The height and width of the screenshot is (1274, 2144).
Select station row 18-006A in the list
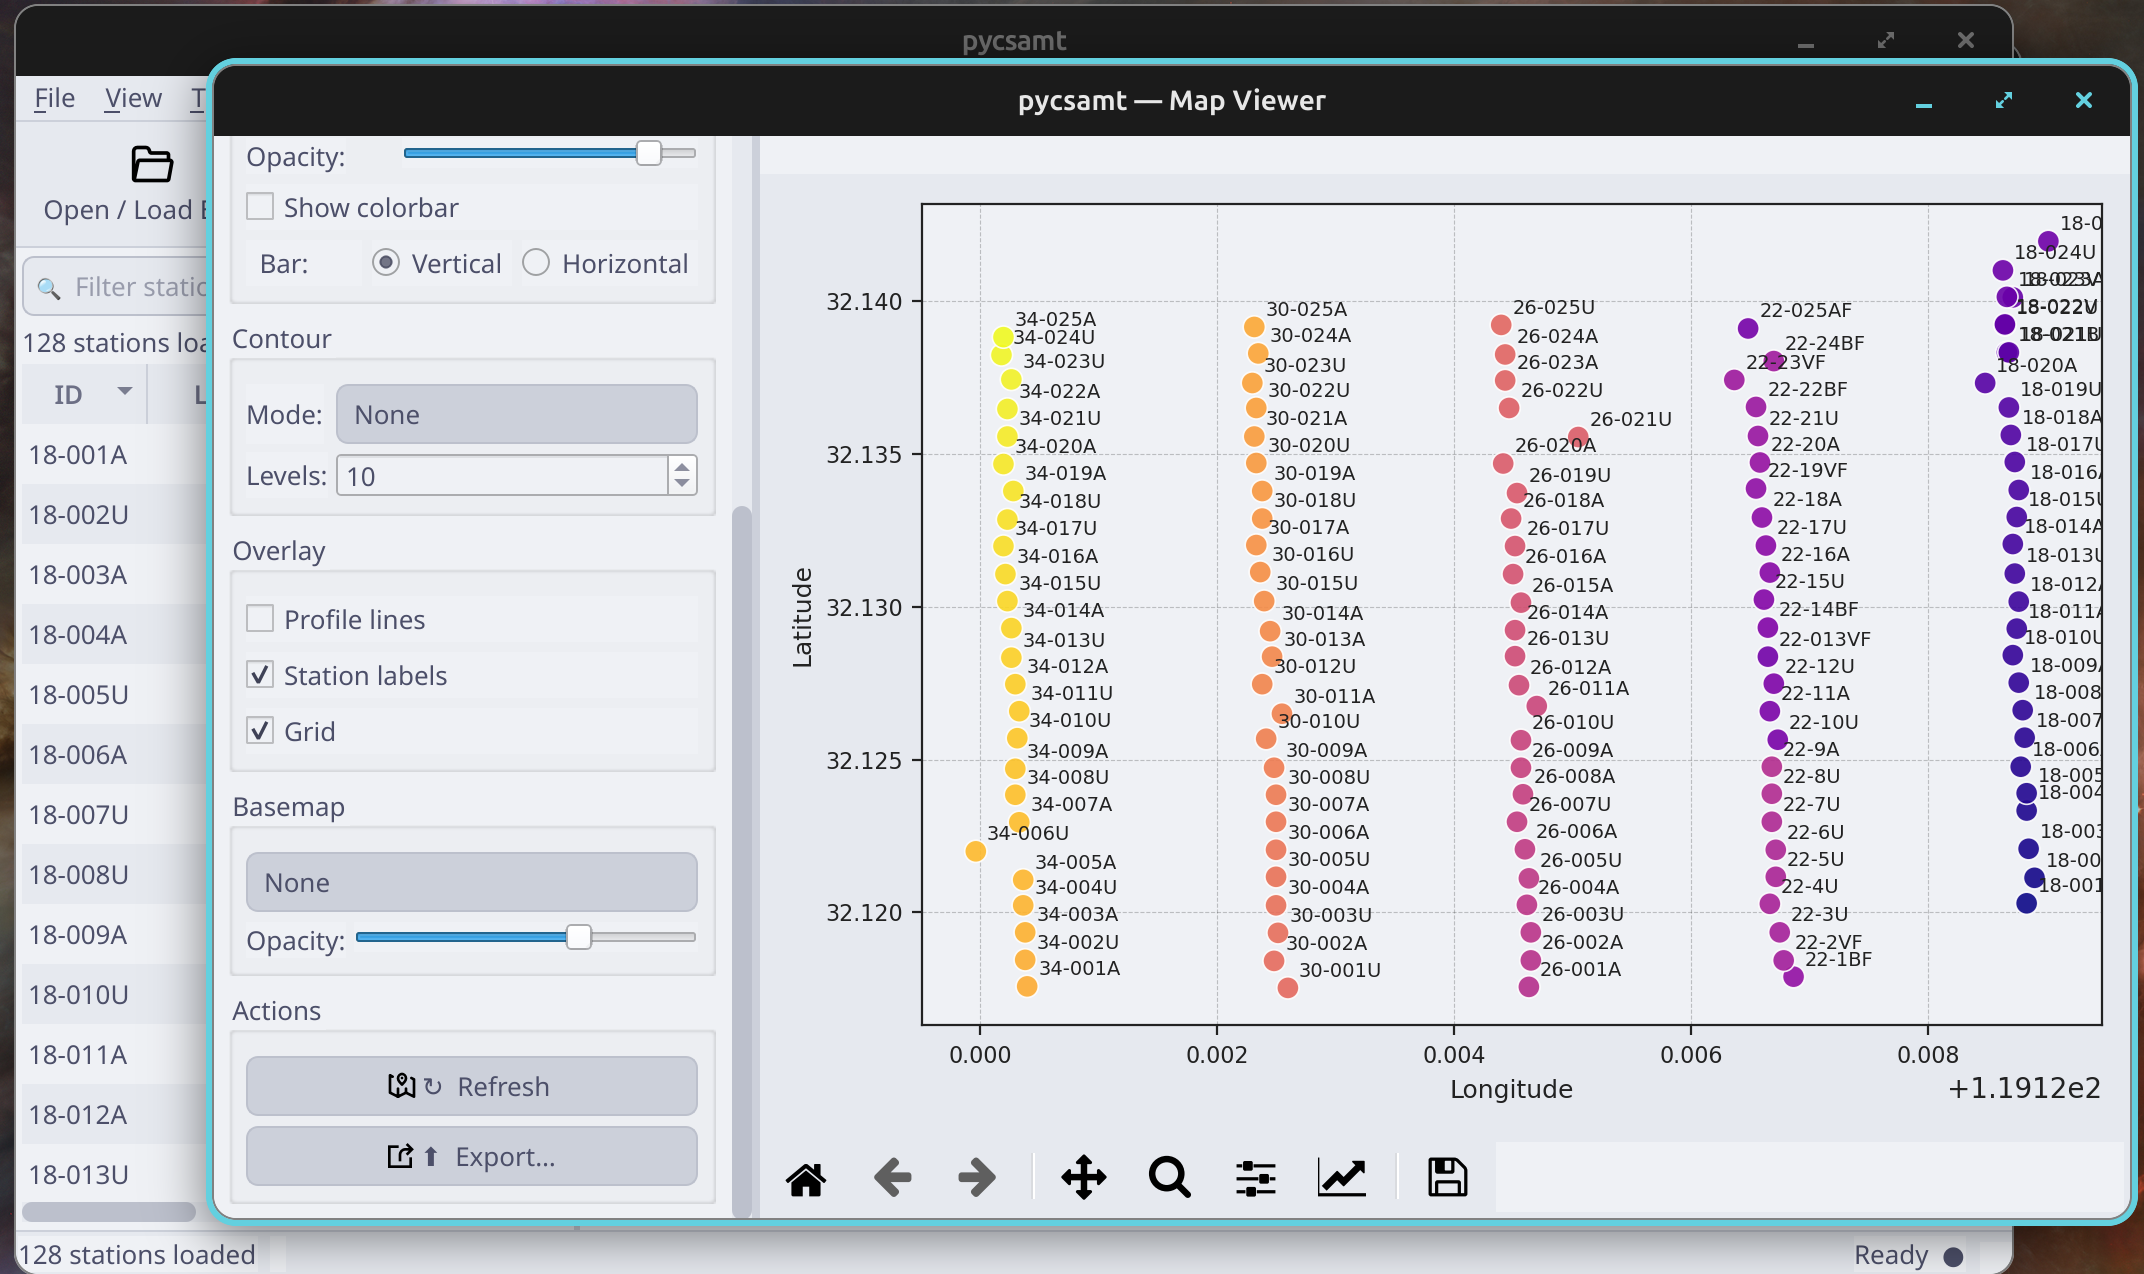tap(114, 755)
